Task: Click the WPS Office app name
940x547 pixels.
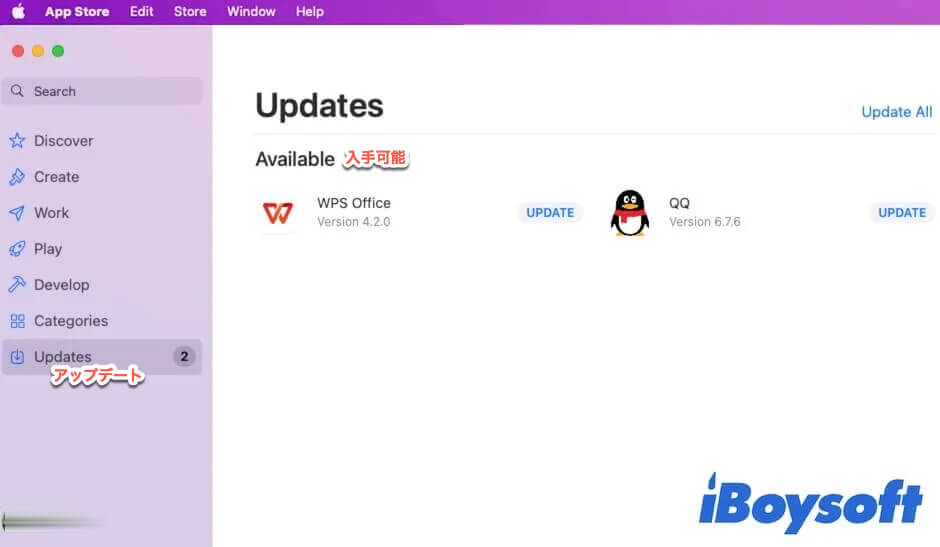Action: click(354, 203)
